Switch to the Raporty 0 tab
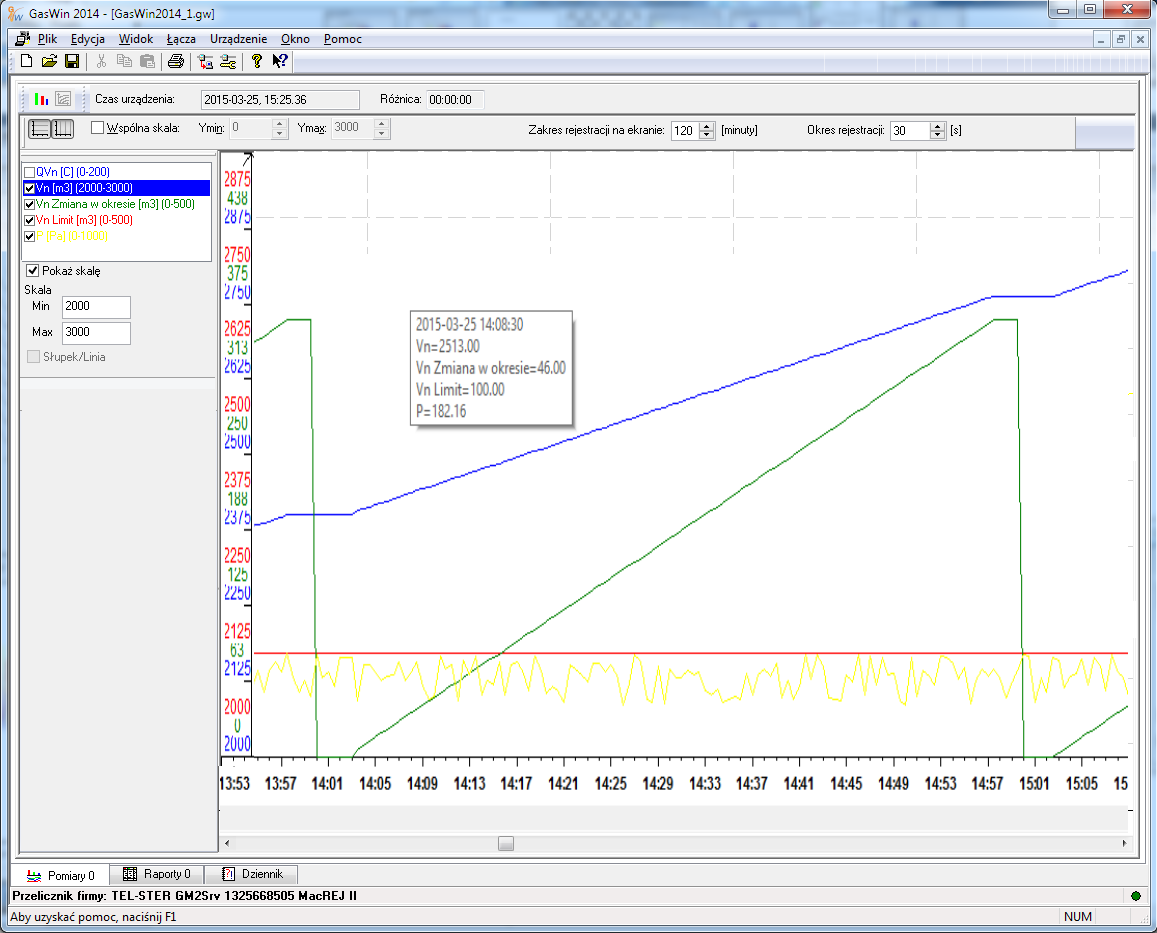The image size is (1157, 933). (x=156, y=875)
